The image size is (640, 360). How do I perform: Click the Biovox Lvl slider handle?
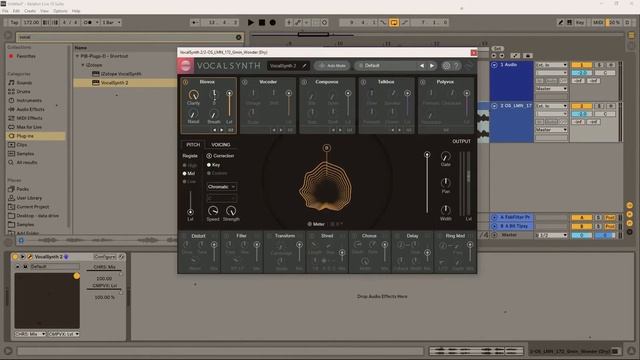[229, 93]
